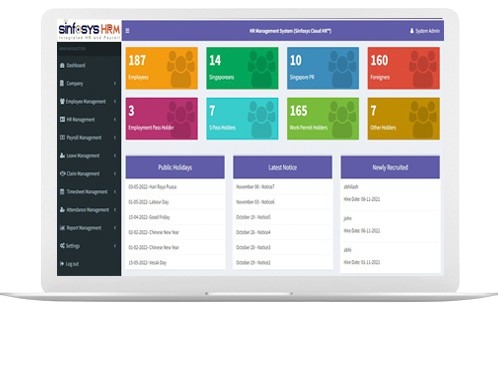498x365 pixels.
Task: Open the Dashboard menu item
Action: (x=89, y=65)
